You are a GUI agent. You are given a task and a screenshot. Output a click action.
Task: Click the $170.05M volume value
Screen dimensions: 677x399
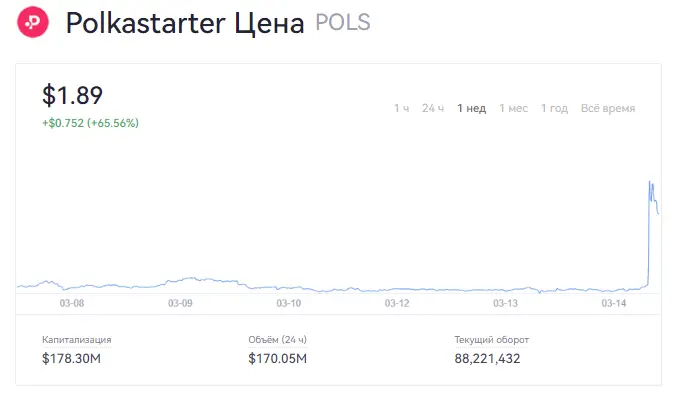(277, 358)
